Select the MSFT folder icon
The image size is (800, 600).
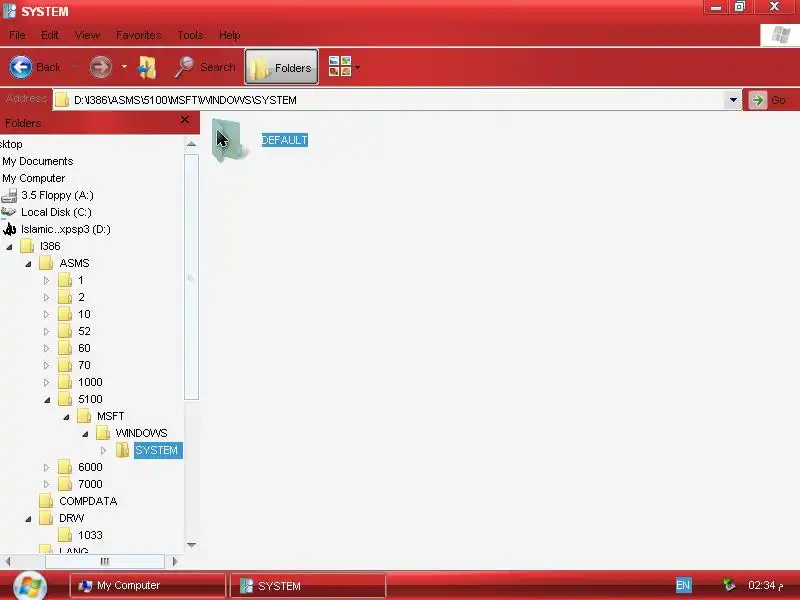coord(84,416)
